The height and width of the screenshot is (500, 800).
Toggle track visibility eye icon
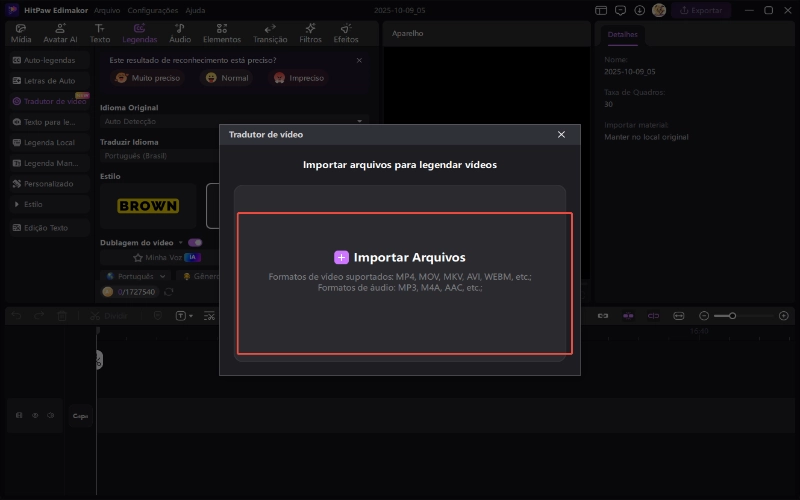(x=35, y=415)
